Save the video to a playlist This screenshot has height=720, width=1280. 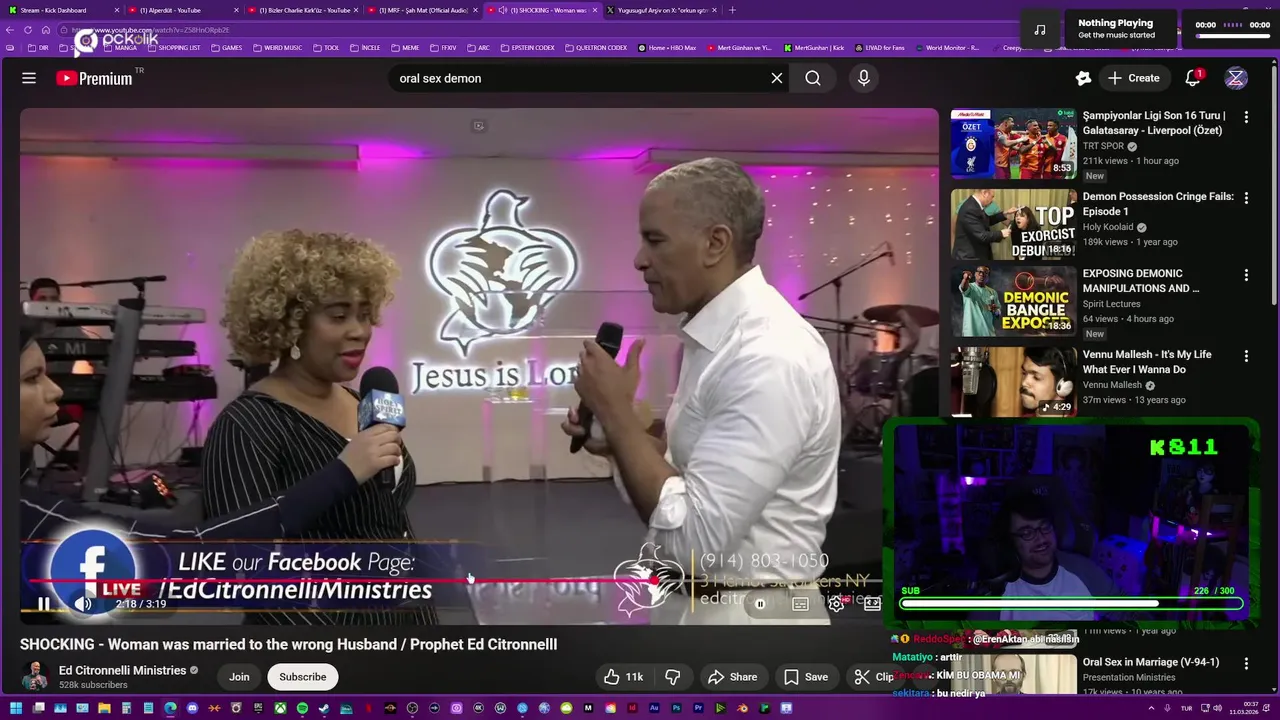tap(806, 677)
